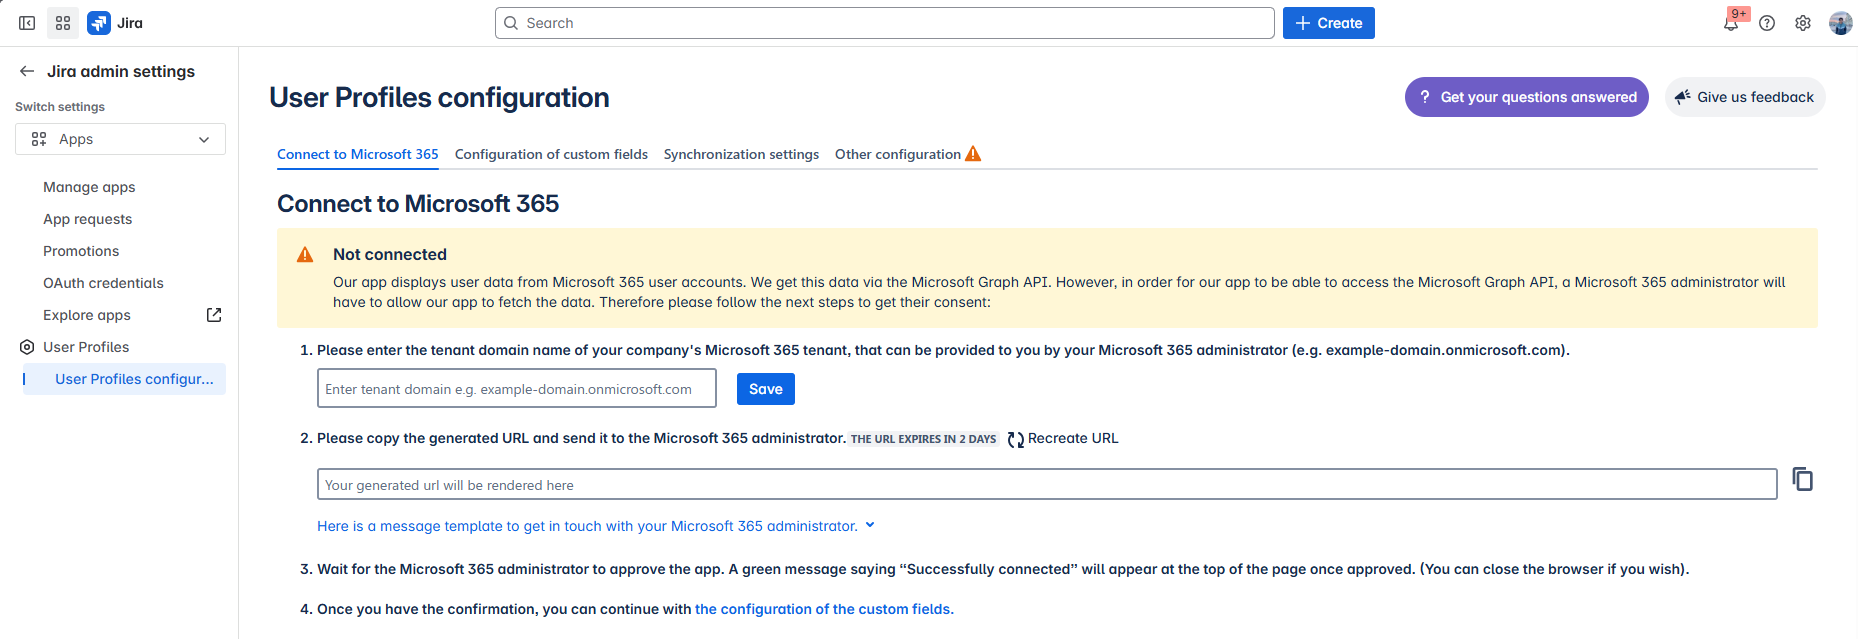This screenshot has width=1858, height=639.
Task: Open the Synchronization settings tab
Action: 741,154
